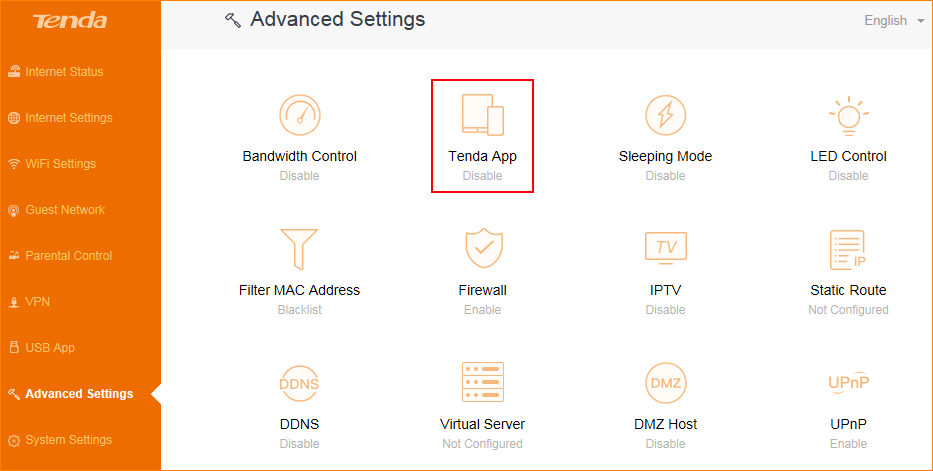
Task: Open System Settings in sidebar
Action: point(68,440)
